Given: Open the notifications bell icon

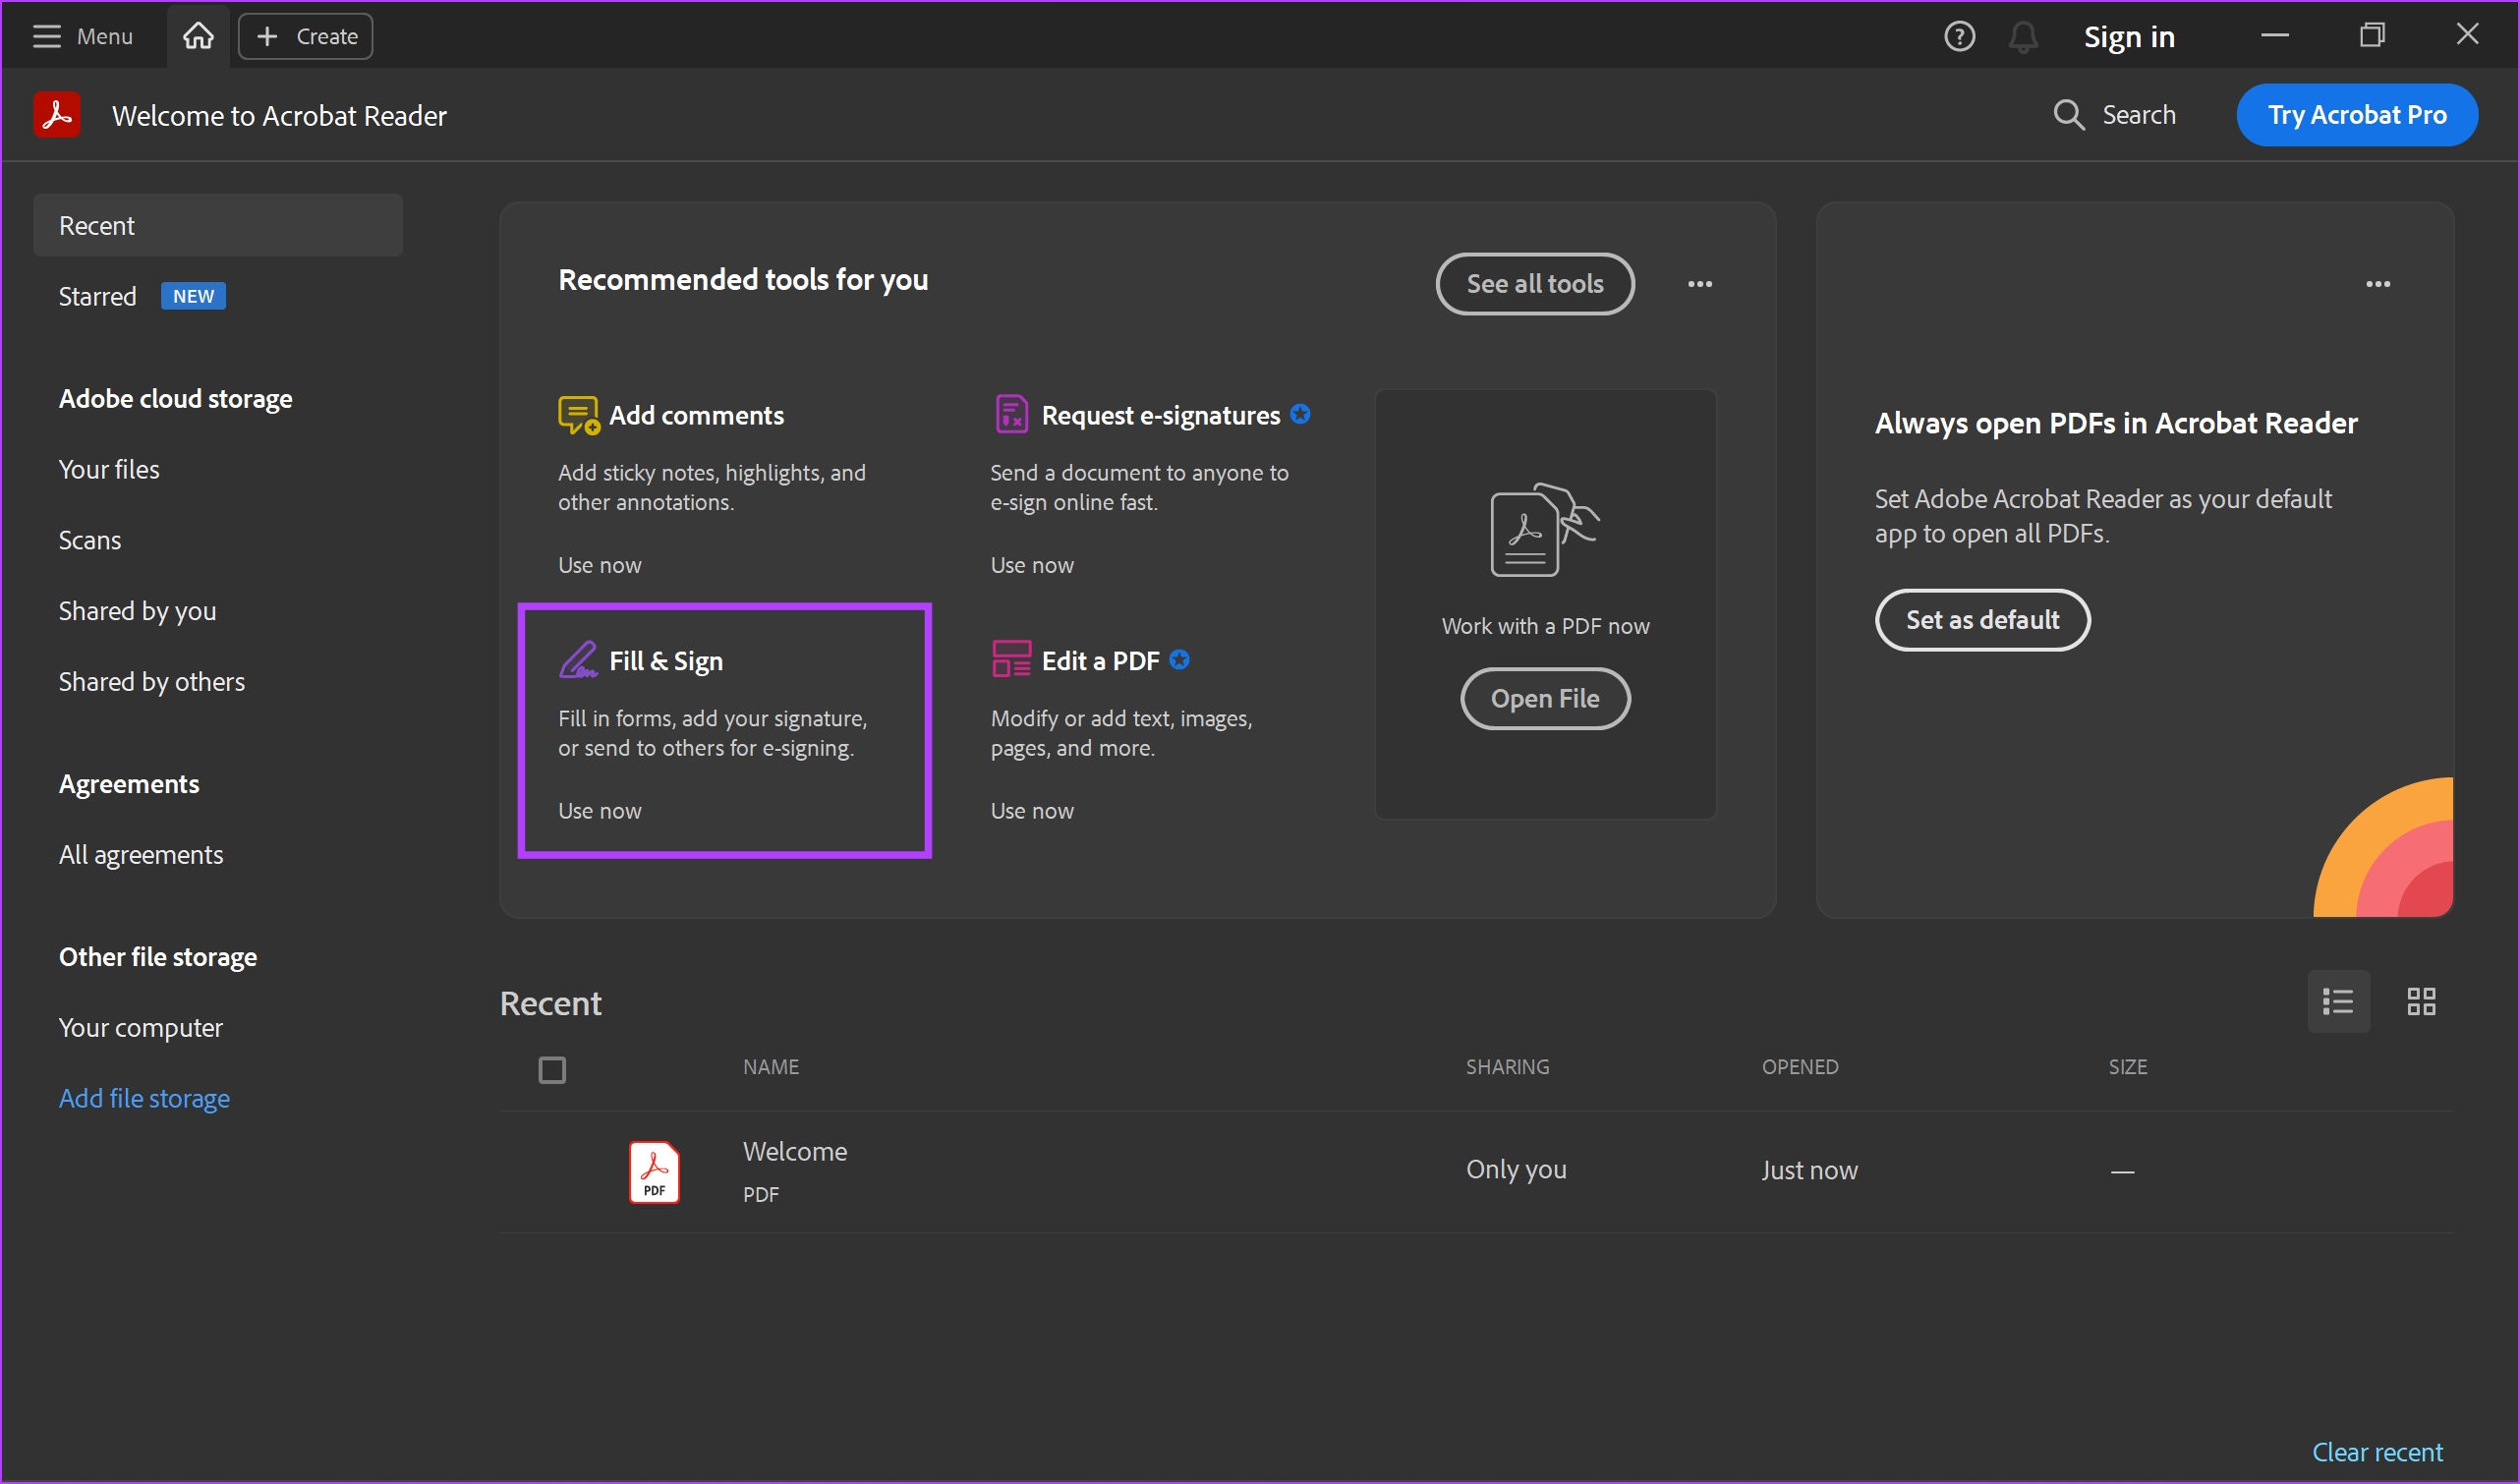Looking at the screenshot, I should tap(2023, 37).
